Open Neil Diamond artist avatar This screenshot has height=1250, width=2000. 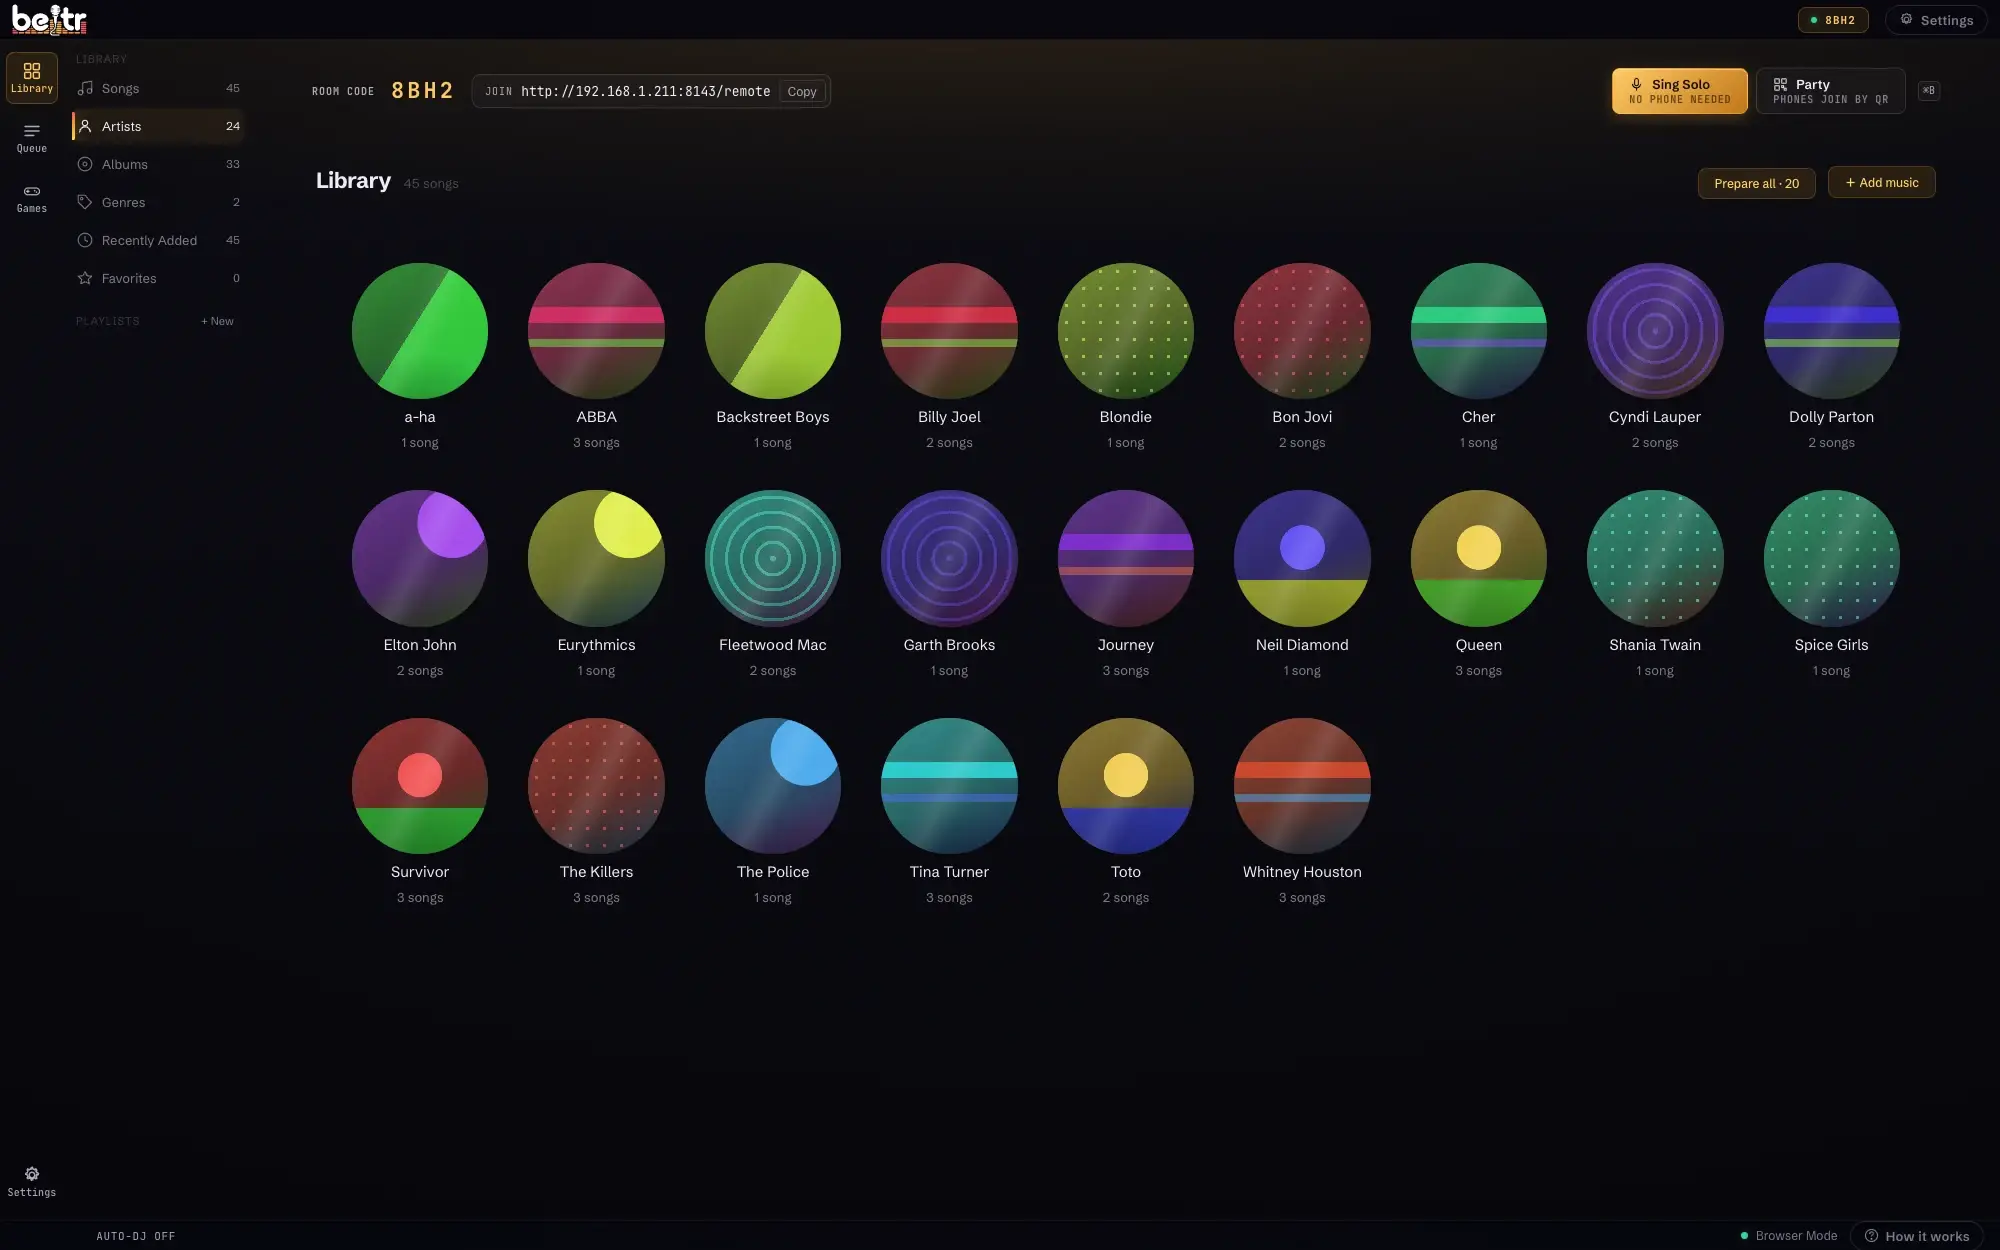coord(1302,558)
